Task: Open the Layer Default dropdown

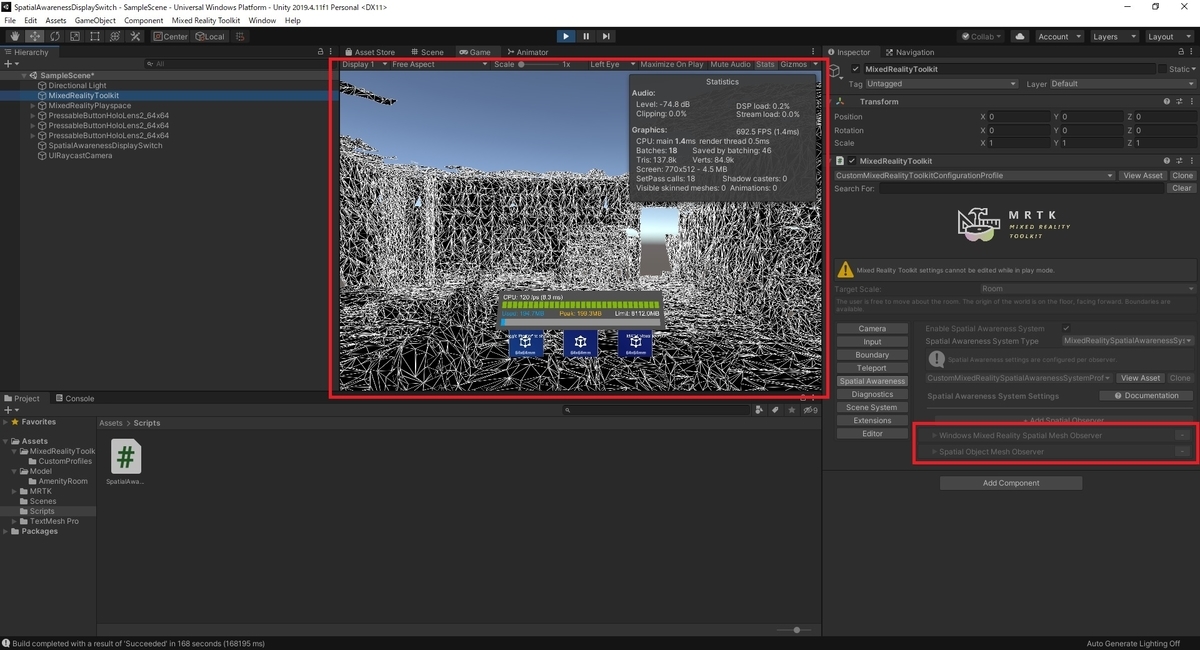Action: point(1121,84)
